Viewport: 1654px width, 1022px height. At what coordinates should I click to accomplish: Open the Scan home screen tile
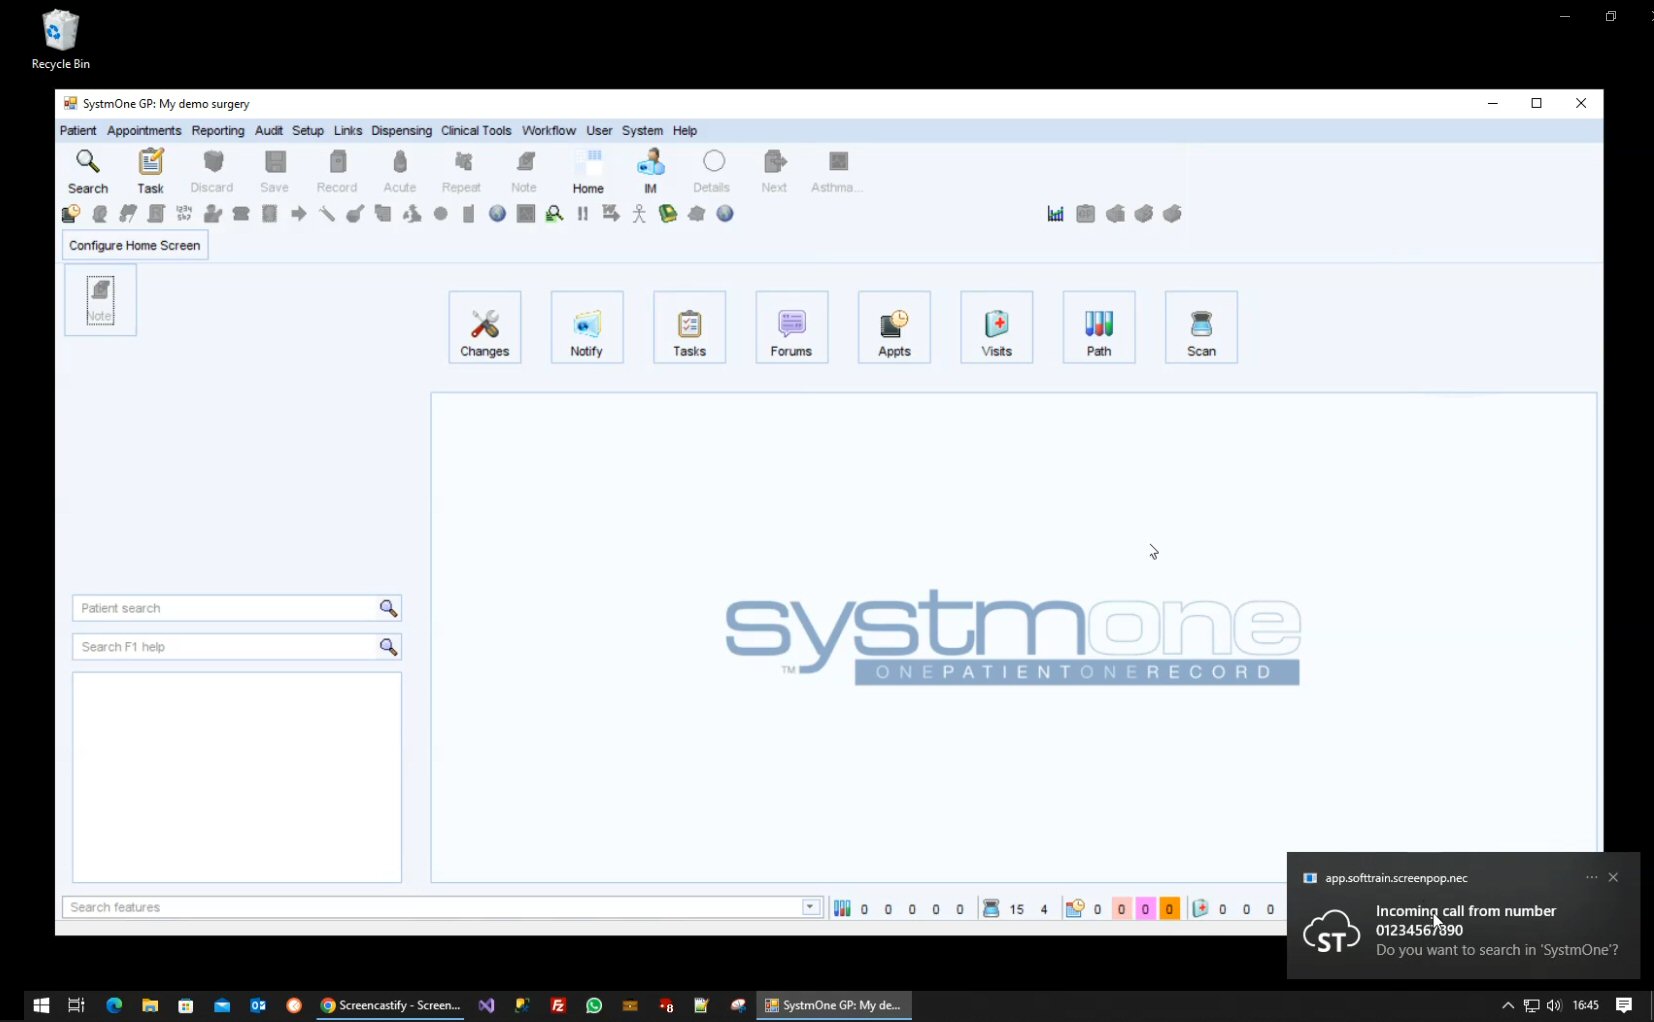(1201, 327)
